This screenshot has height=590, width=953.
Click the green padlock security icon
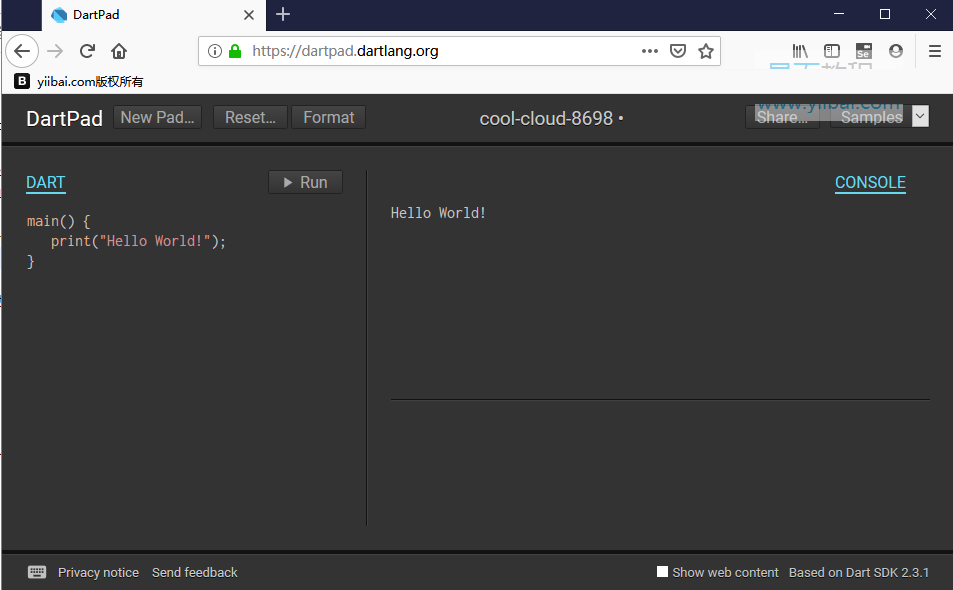tap(235, 51)
